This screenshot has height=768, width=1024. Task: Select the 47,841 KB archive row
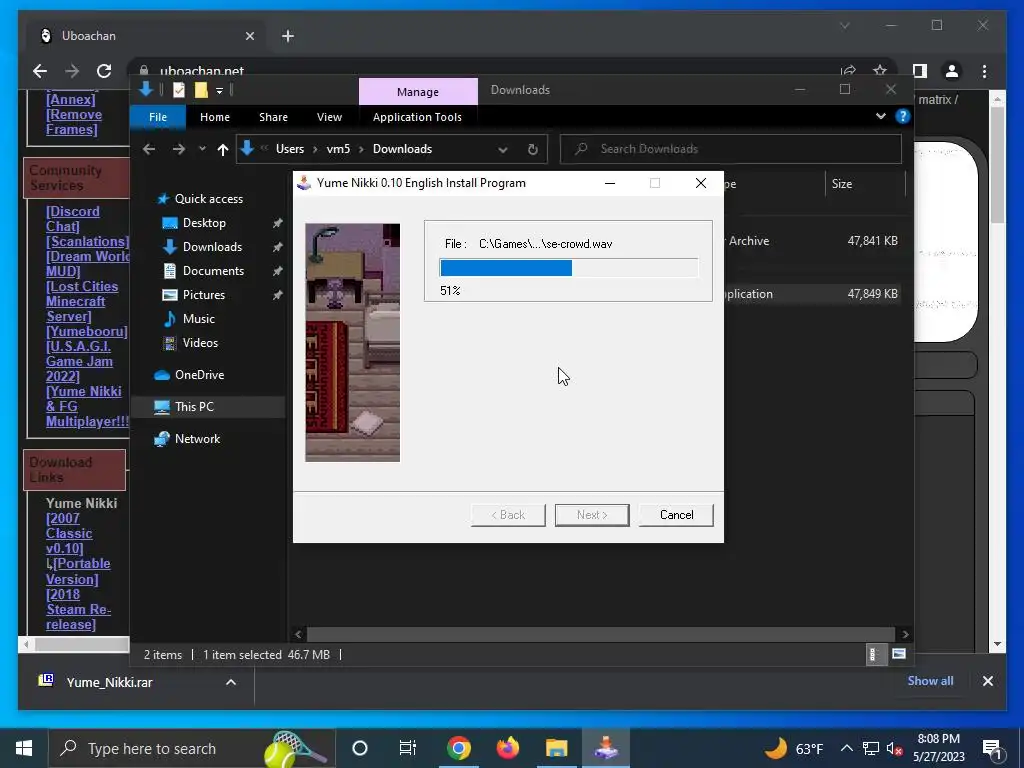[x=814, y=241]
